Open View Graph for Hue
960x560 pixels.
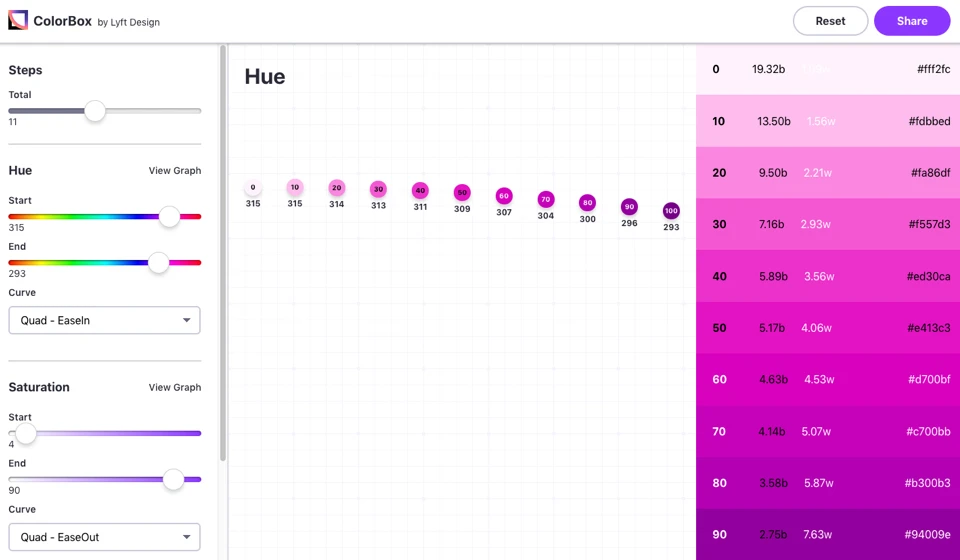point(174,170)
